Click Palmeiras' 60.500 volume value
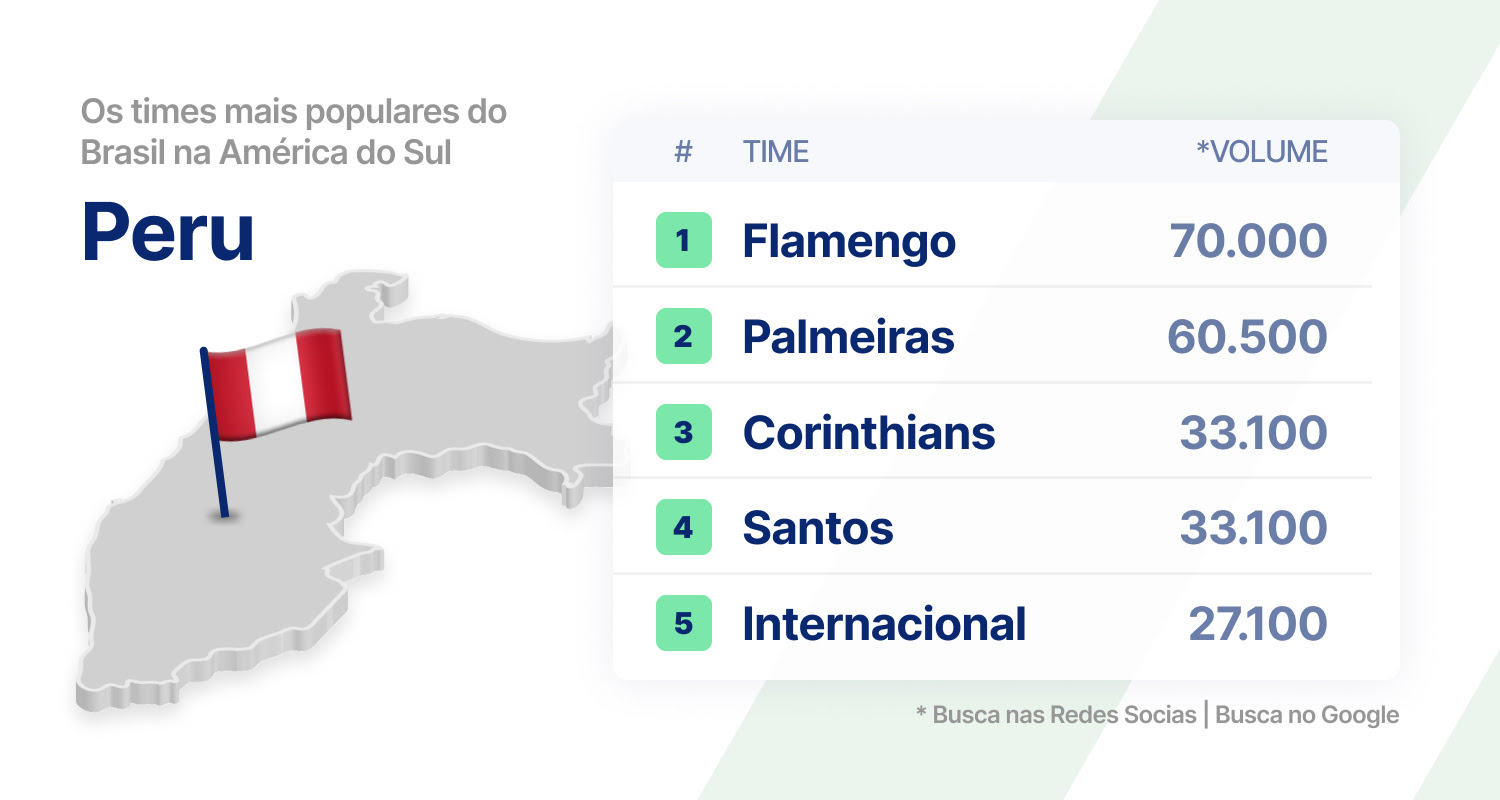The image size is (1500, 800). coord(1247,337)
